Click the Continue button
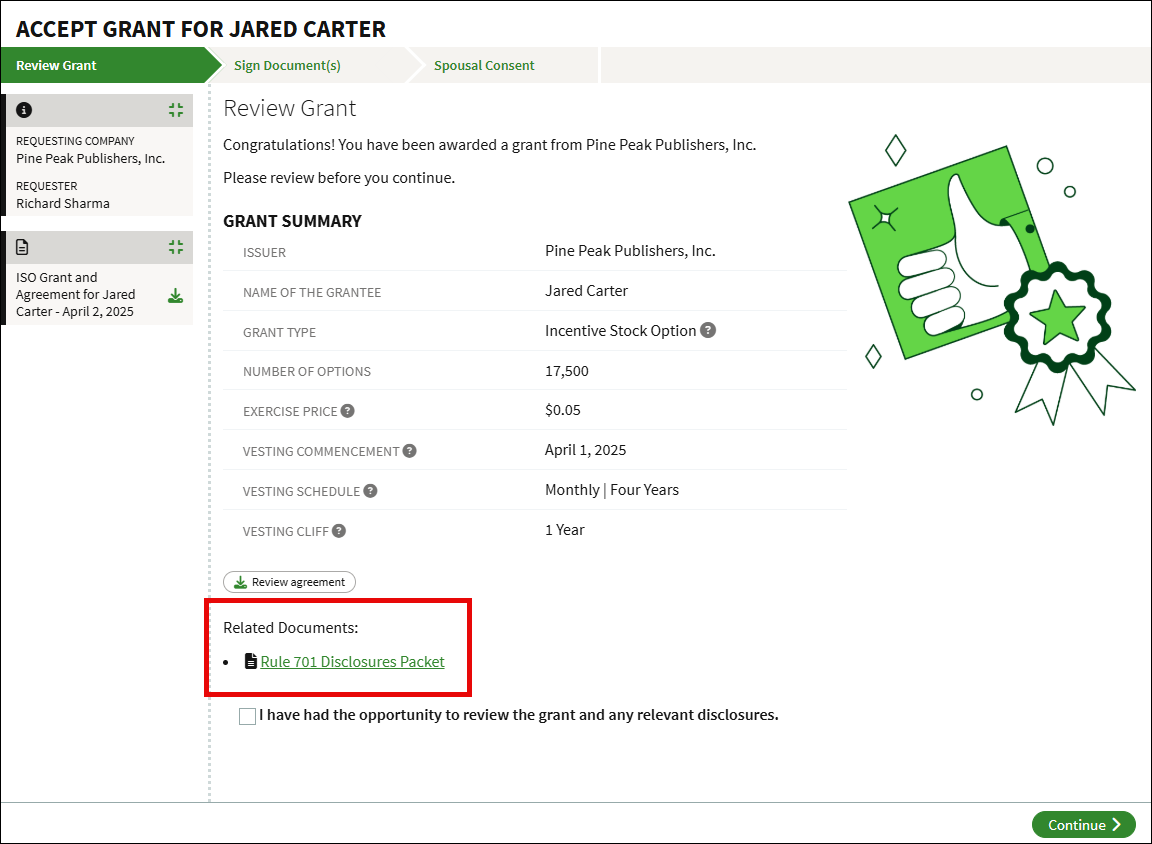 point(1083,825)
